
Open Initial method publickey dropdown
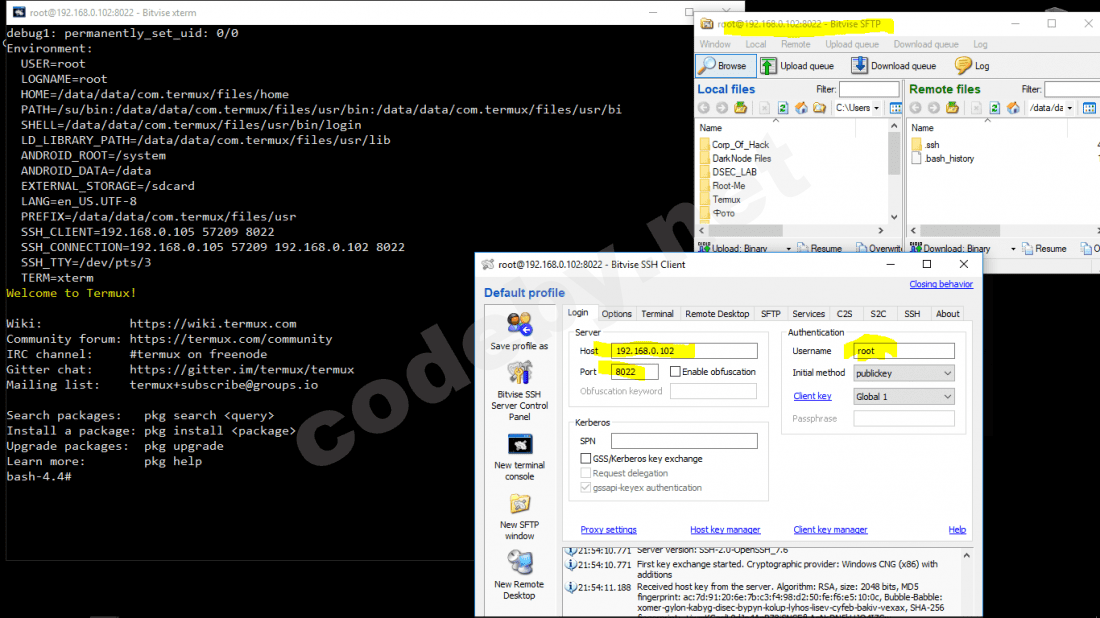904,373
